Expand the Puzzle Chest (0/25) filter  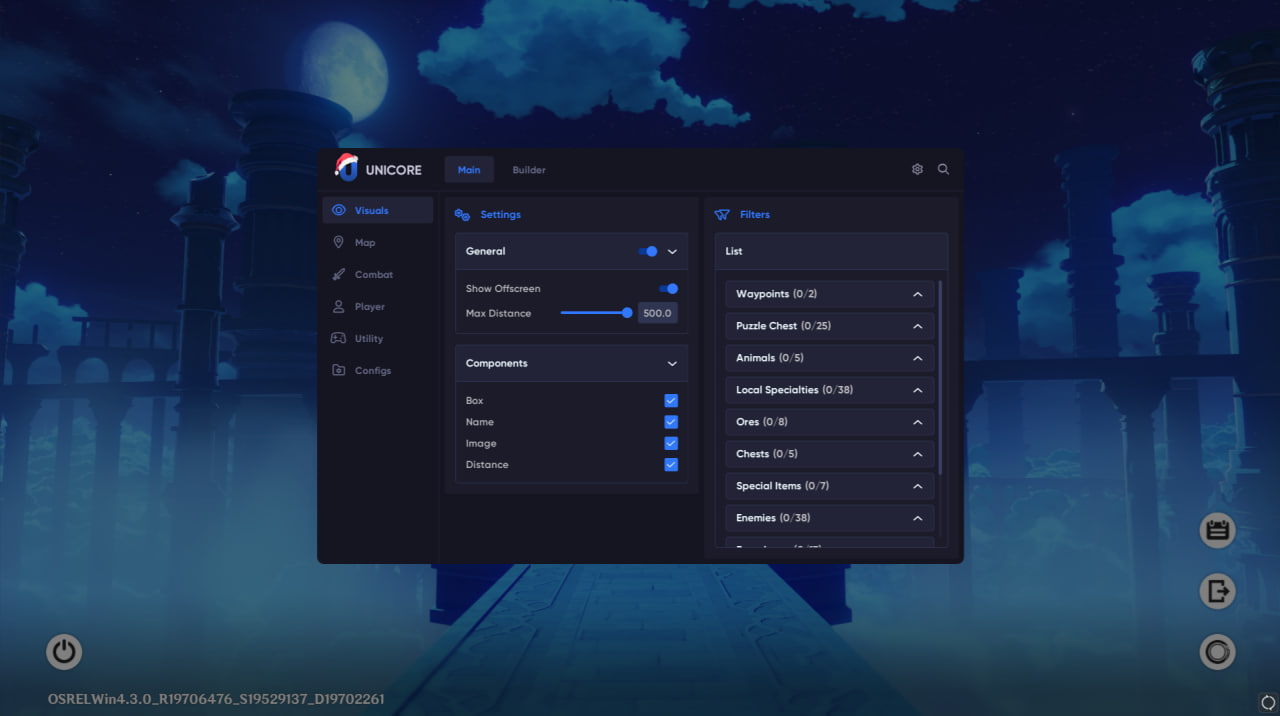coord(830,326)
